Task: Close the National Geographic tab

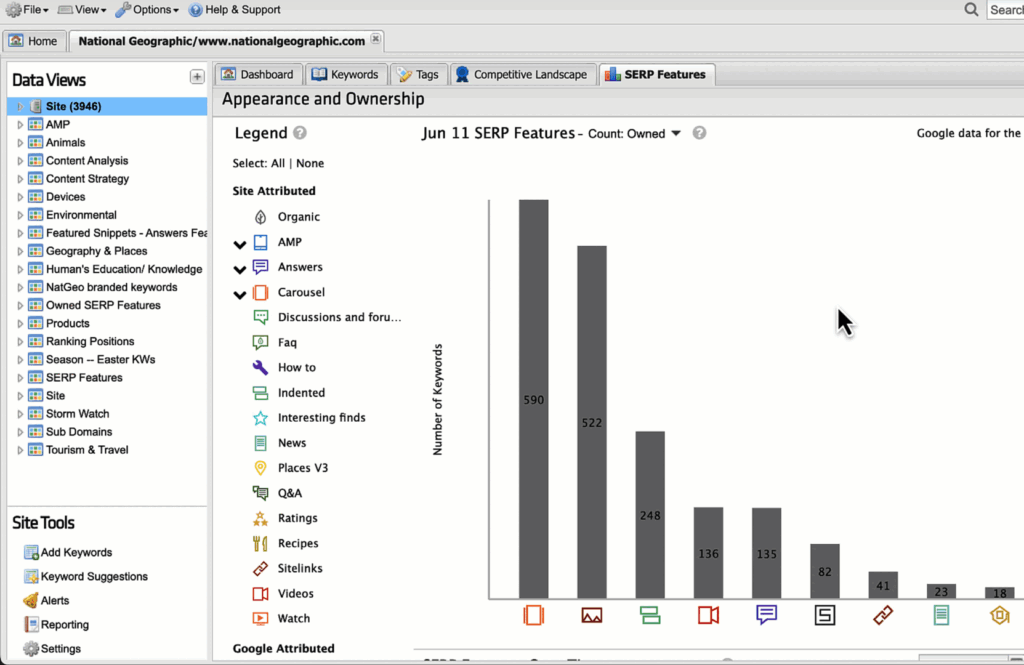Action: (376, 39)
